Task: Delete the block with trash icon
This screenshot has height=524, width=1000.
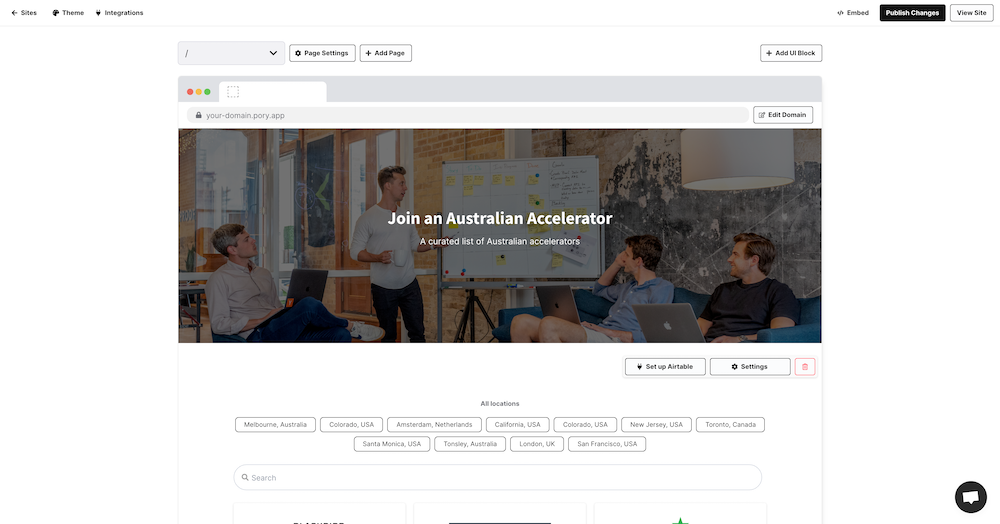Action: [805, 367]
